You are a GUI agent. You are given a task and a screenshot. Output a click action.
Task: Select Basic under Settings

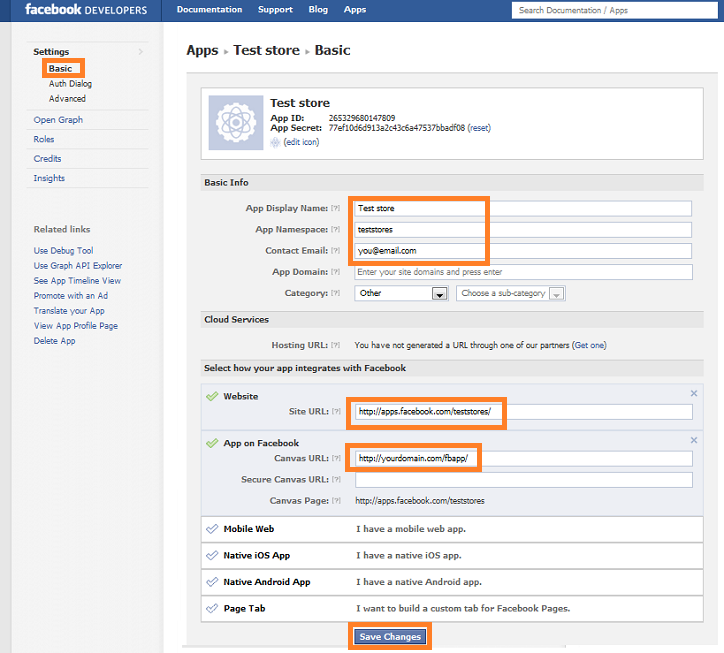coord(60,69)
